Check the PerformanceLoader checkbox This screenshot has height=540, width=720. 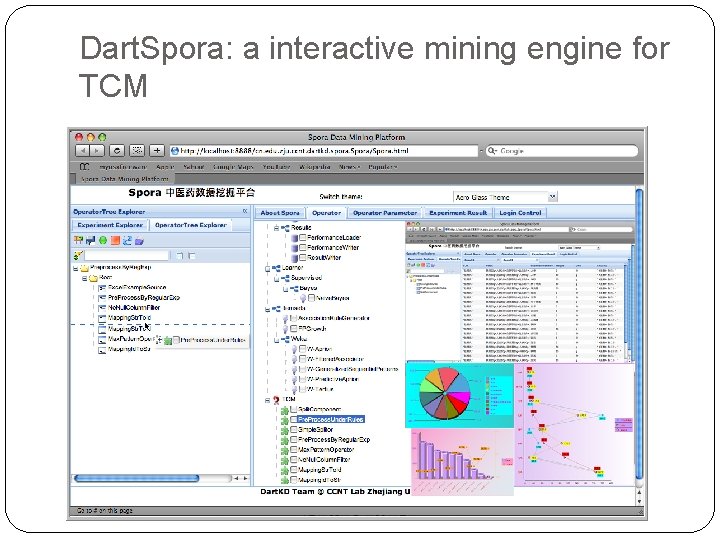[x=303, y=237]
